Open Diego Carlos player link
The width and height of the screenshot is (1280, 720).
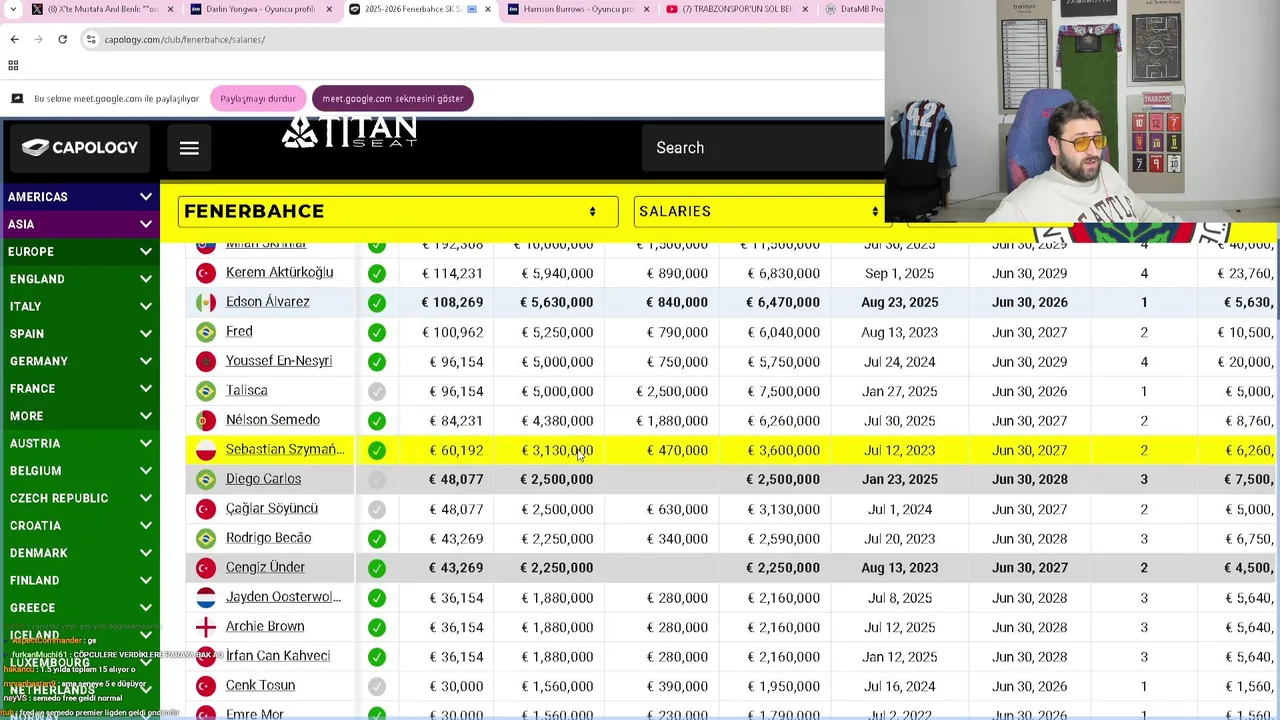(264, 479)
